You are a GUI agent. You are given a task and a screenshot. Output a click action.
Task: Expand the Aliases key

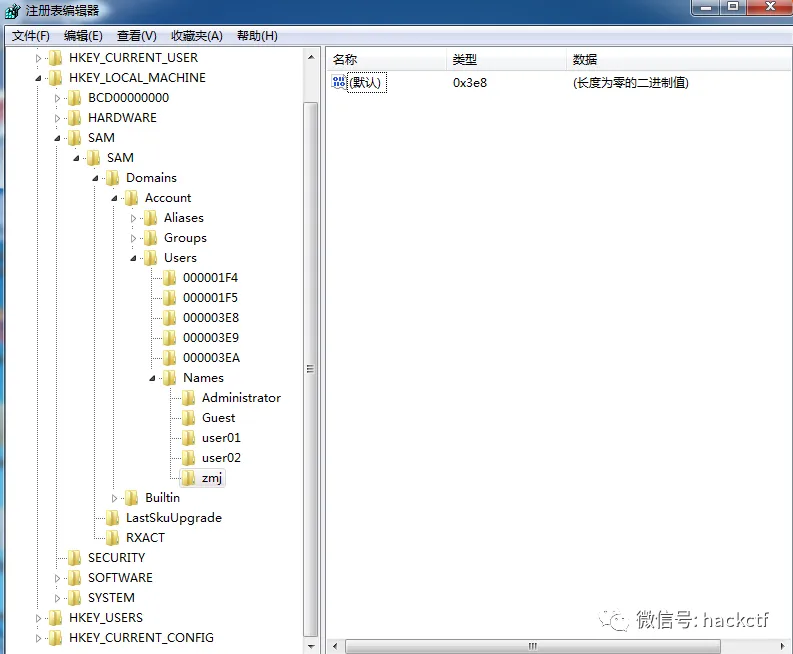[x=133, y=219]
